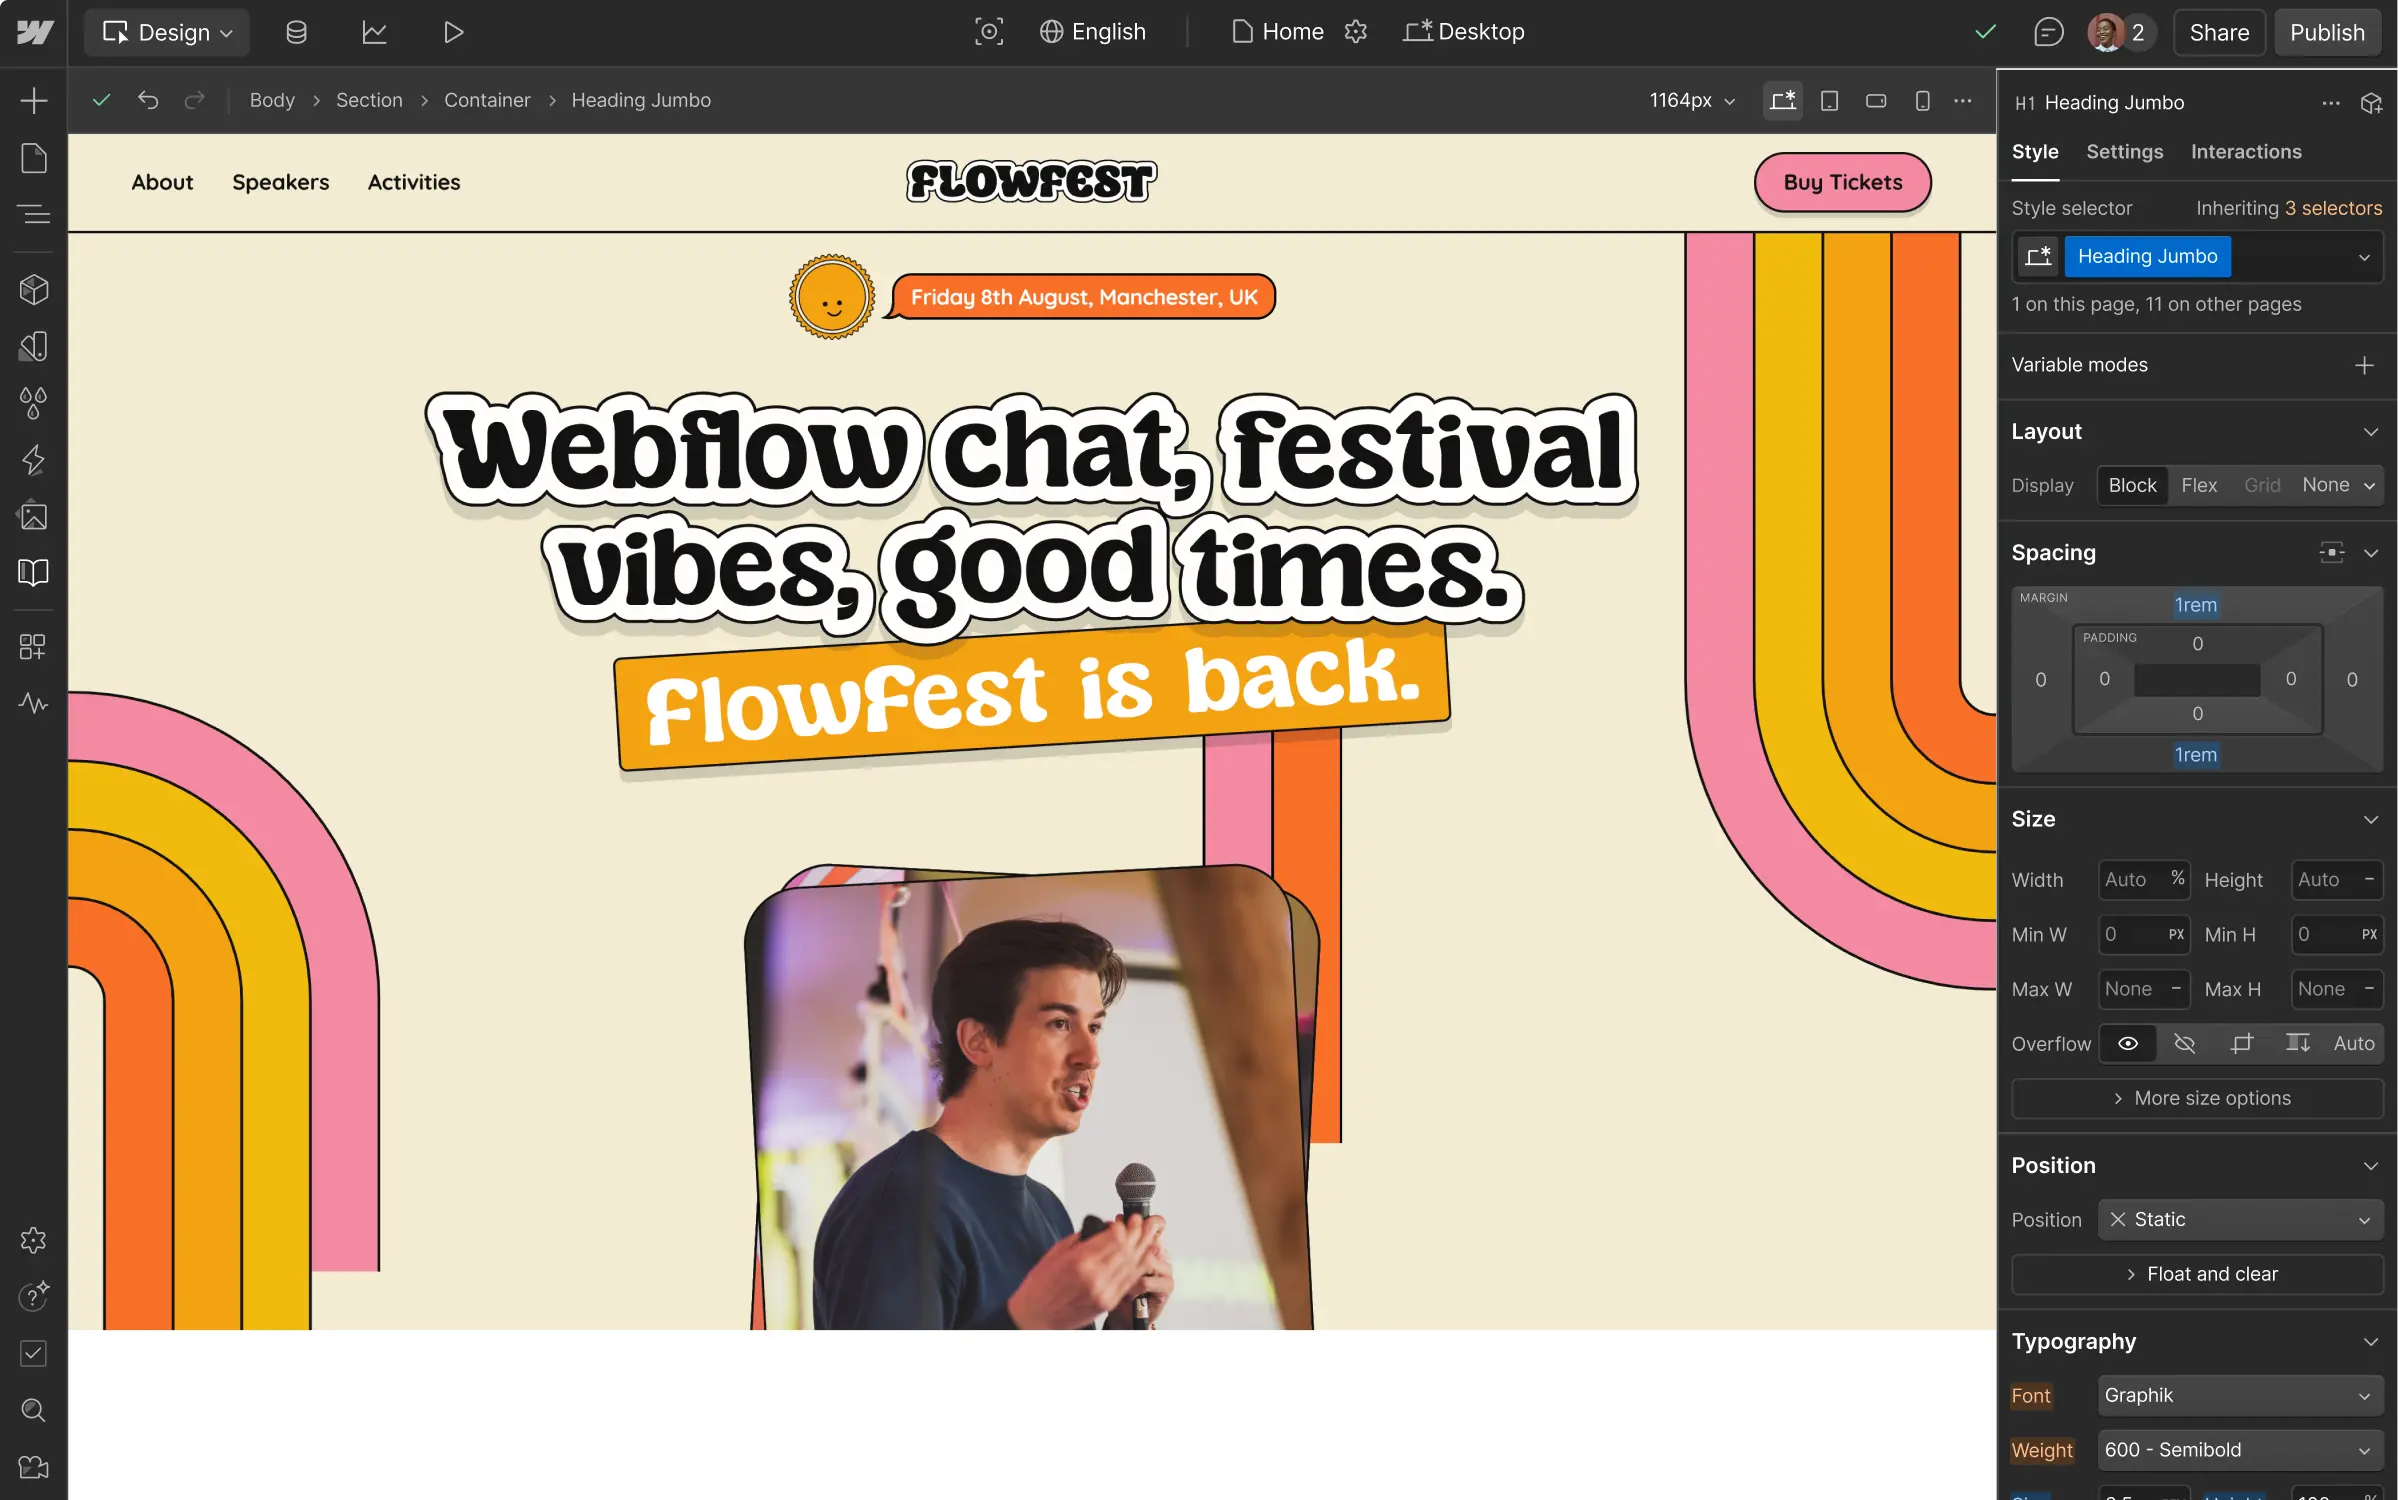
Task: Open the Assets image panel
Action: [x=33, y=516]
